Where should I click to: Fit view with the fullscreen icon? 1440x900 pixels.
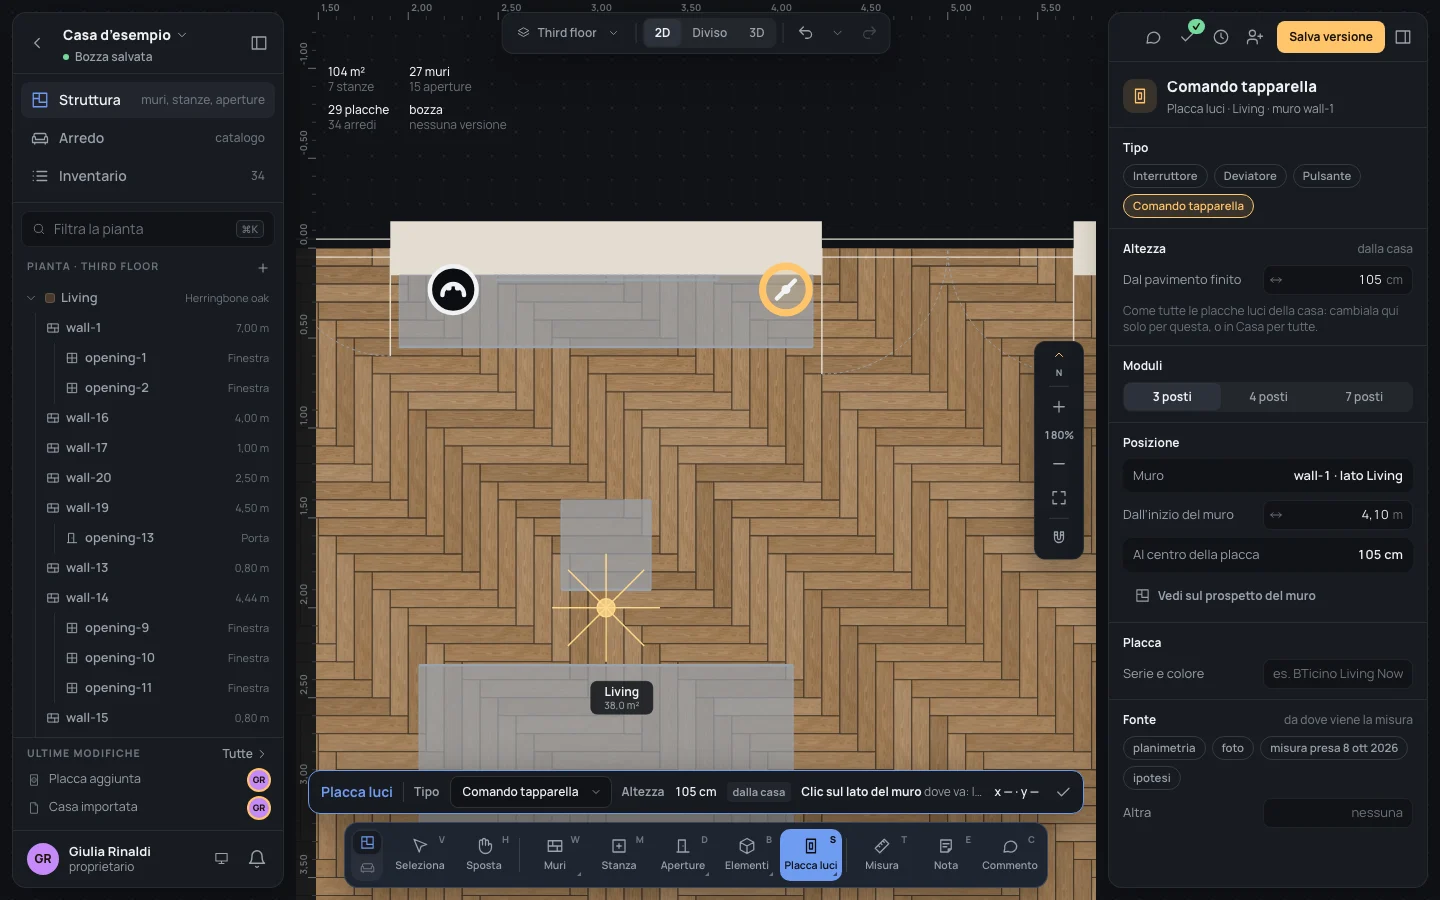point(1059,498)
